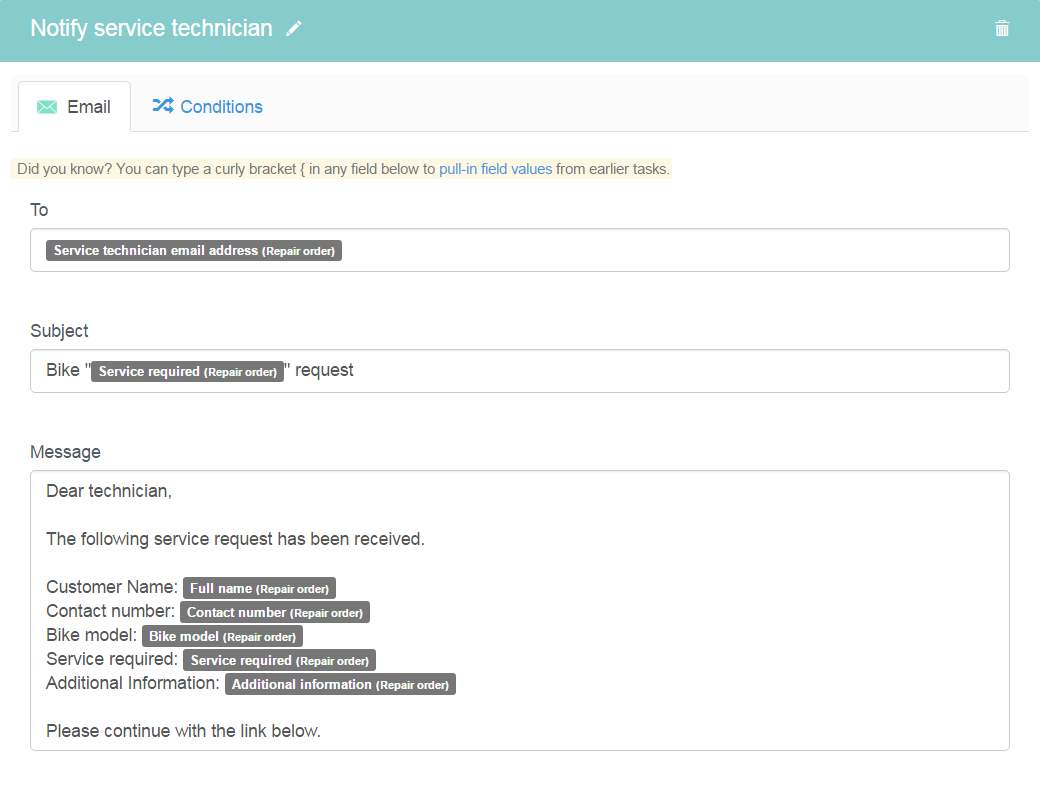Click the To field label
The width and height of the screenshot is (1040, 787).
pyautogui.click(x=39, y=210)
